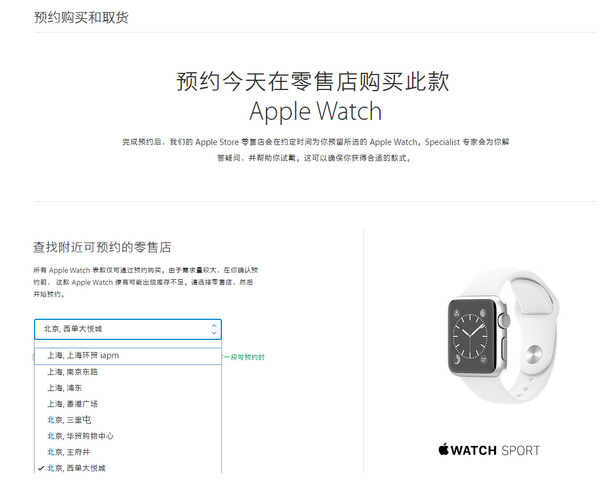The width and height of the screenshot is (600, 489).
Task: Click the checkmarked 北京, 西单大悦城 list entry
Action: tap(128, 468)
